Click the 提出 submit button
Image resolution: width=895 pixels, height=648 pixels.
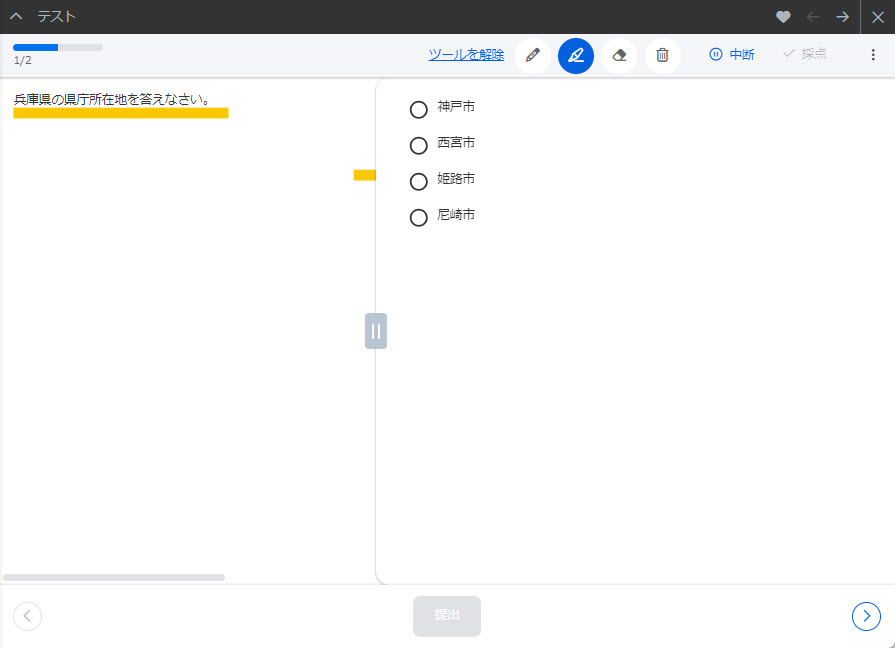tap(447, 616)
